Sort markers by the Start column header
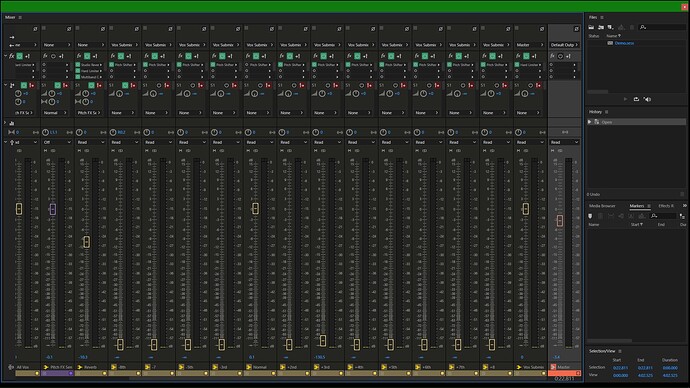 pyautogui.click(x=636, y=224)
